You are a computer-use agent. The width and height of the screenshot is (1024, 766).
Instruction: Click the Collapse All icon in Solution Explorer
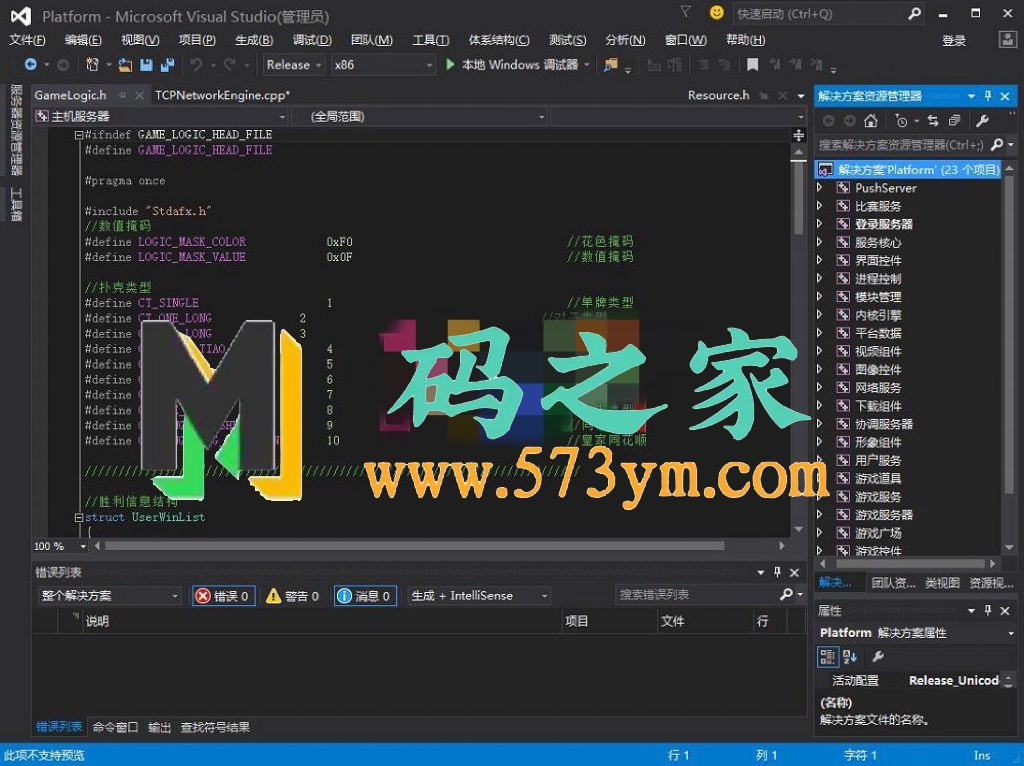pyautogui.click(x=954, y=121)
